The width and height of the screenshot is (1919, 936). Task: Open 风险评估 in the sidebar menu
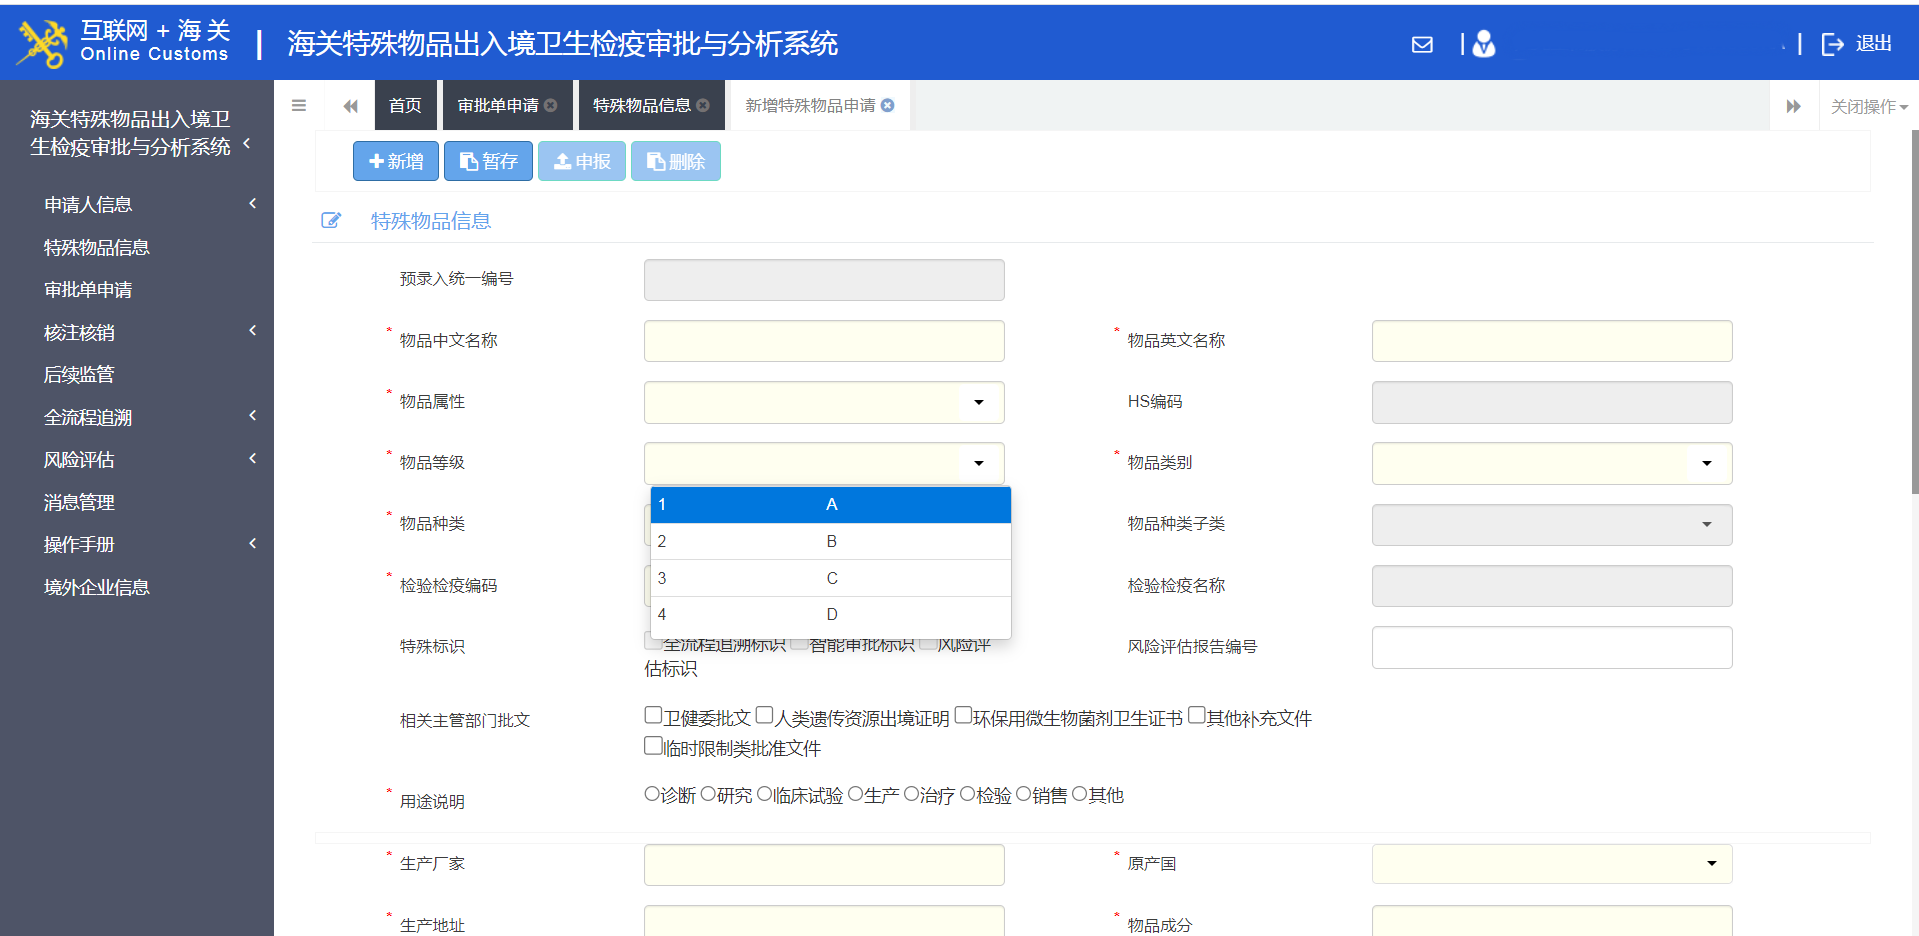[x=80, y=460]
